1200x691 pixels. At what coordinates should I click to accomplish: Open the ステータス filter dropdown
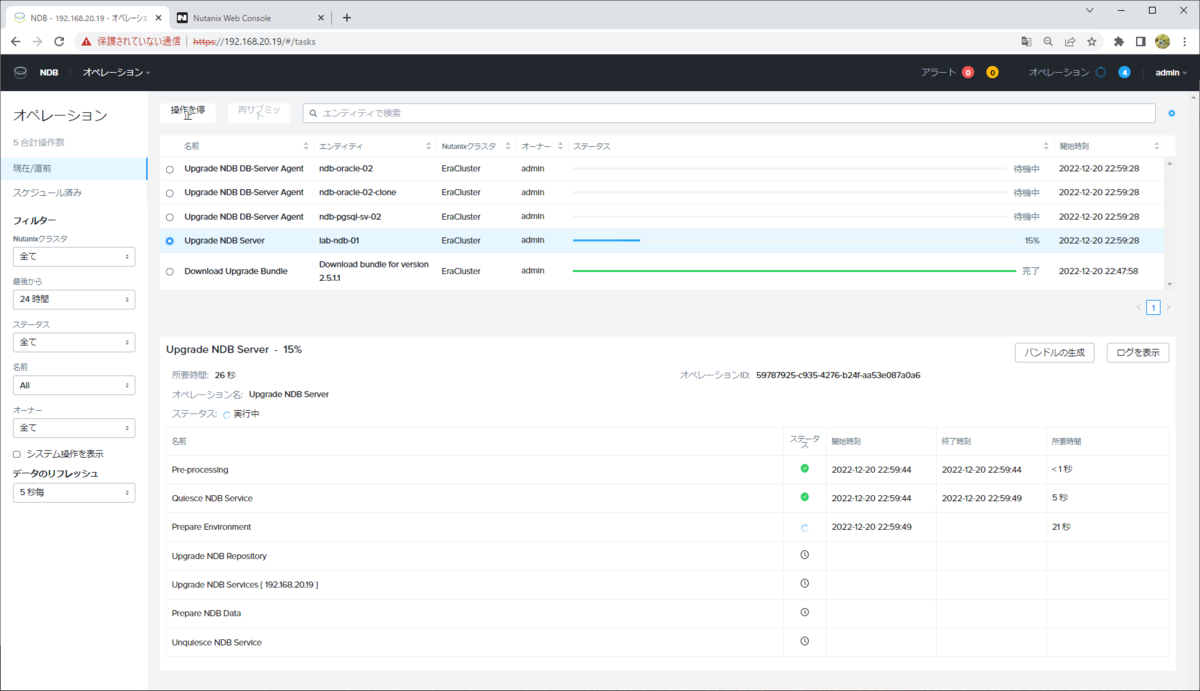coord(74,342)
